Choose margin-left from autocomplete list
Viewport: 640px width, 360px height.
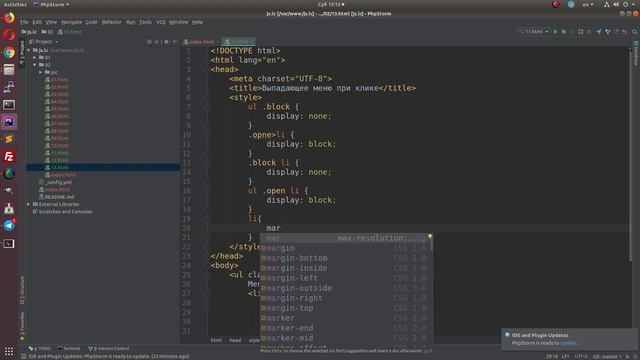346,278
